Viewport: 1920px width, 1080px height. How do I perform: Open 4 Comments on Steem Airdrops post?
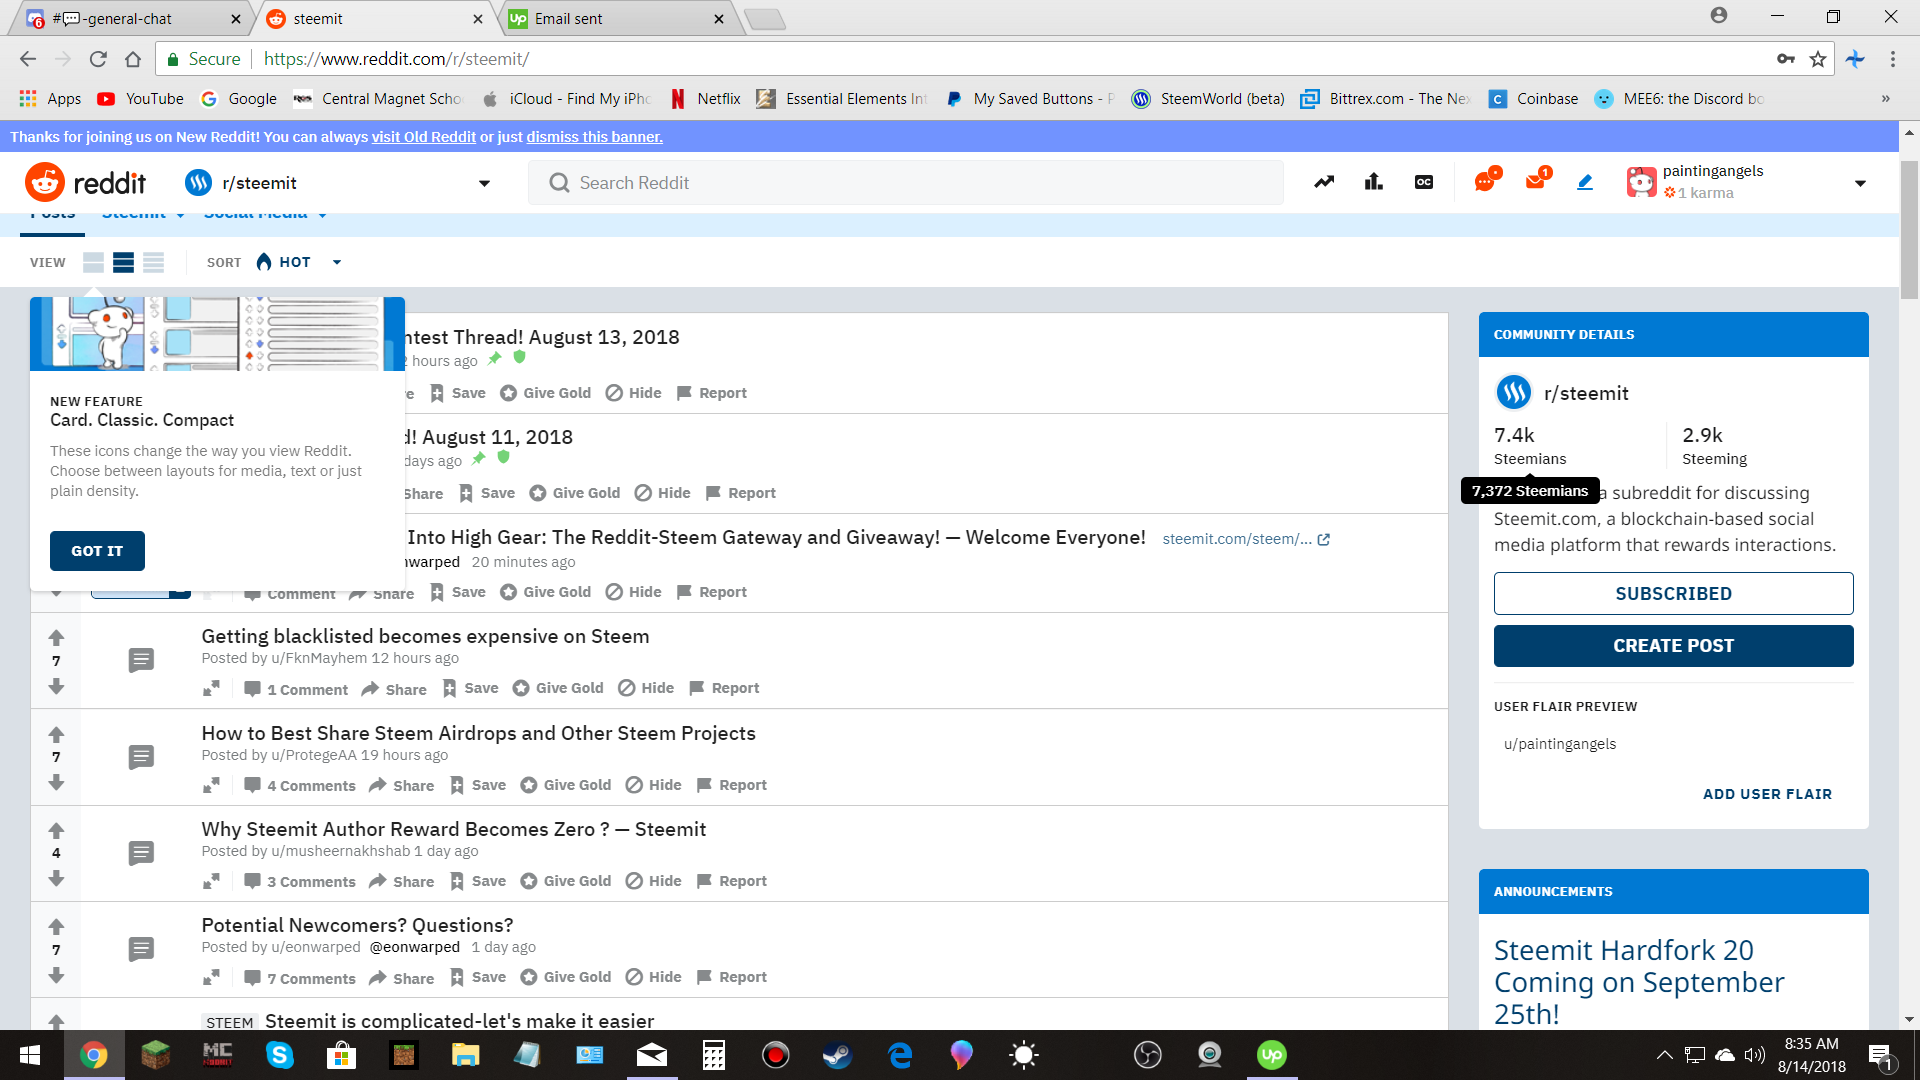(x=300, y=786)
